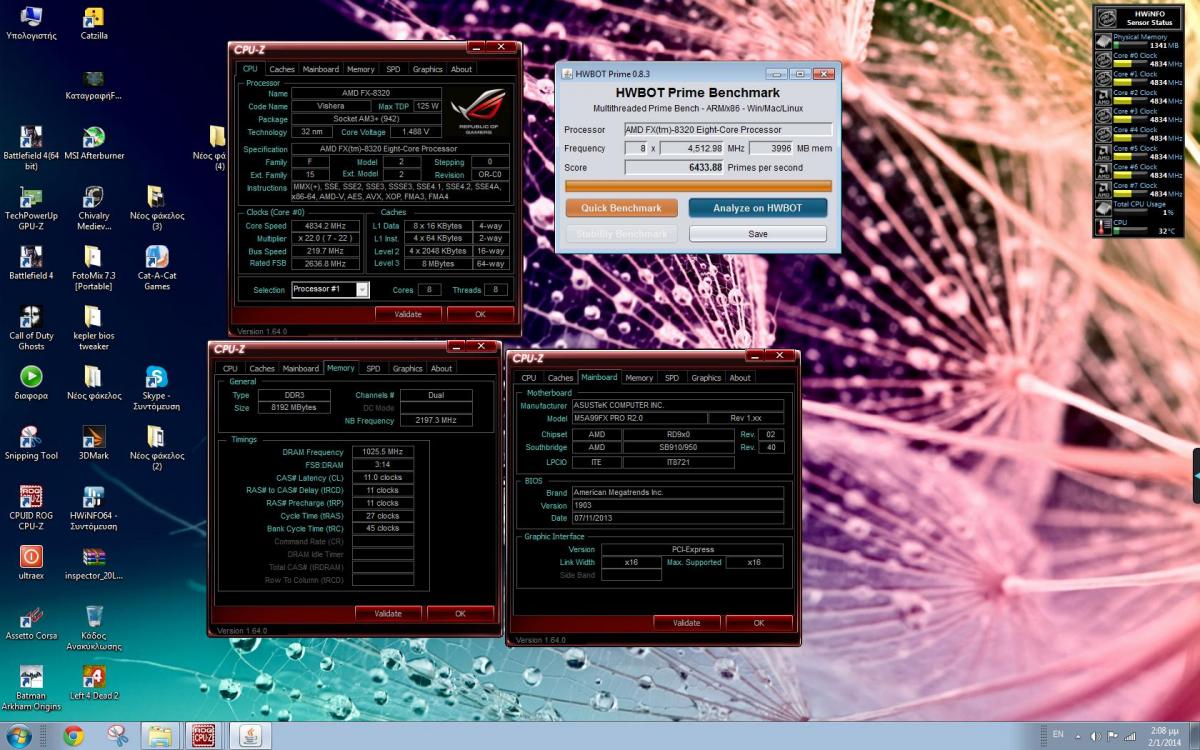Click the Analyze on HWBOT button
Viewport: 1200px width, 750px height.
click(757, 208)
